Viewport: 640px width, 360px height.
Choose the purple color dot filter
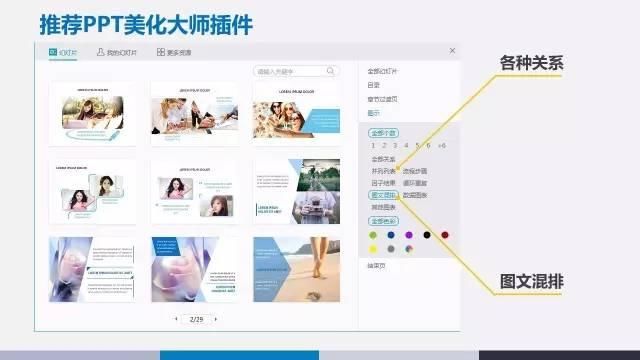[x=409, y=235]
